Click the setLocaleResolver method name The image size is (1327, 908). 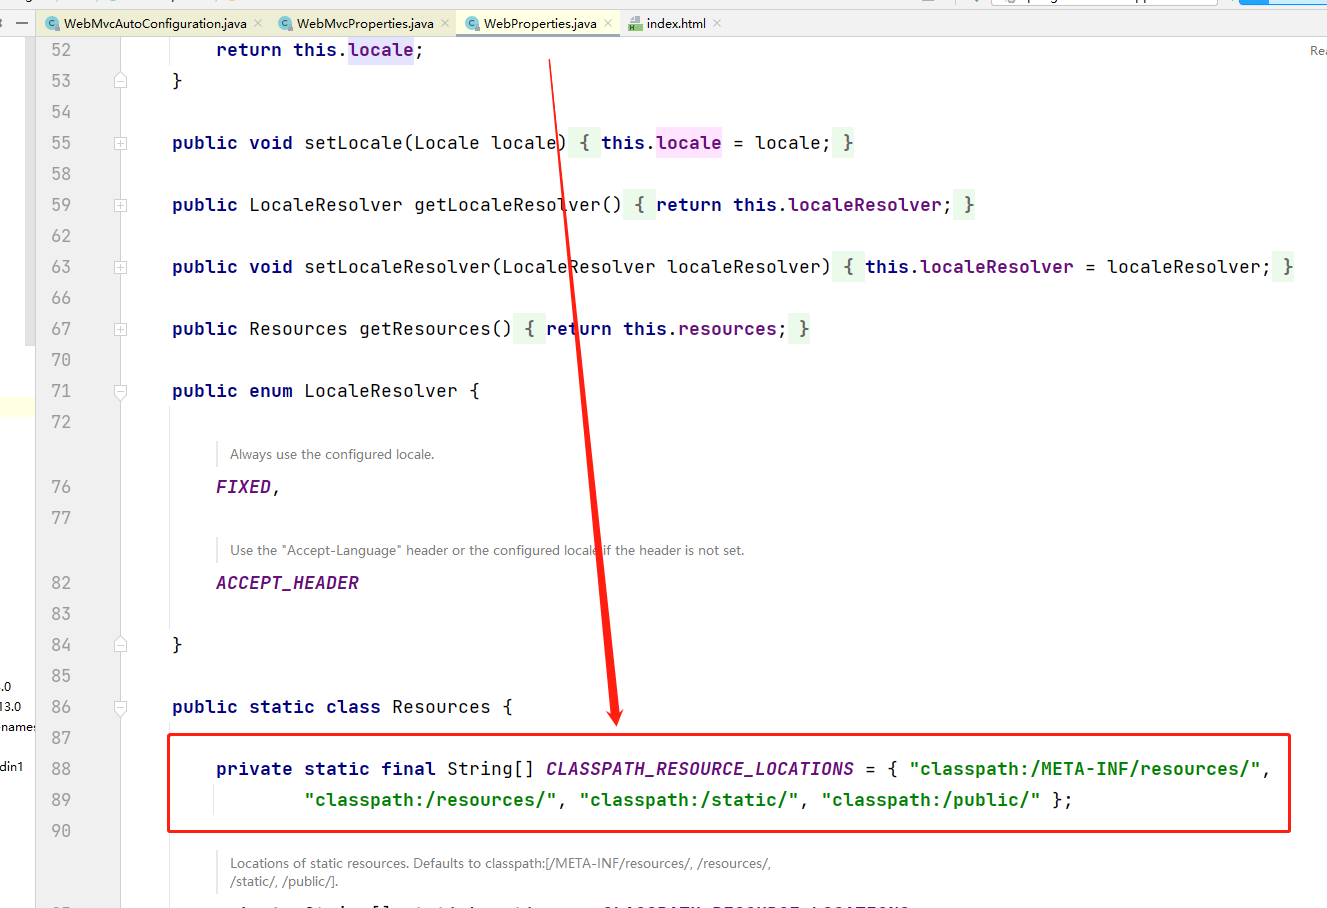tap(397, 267)
